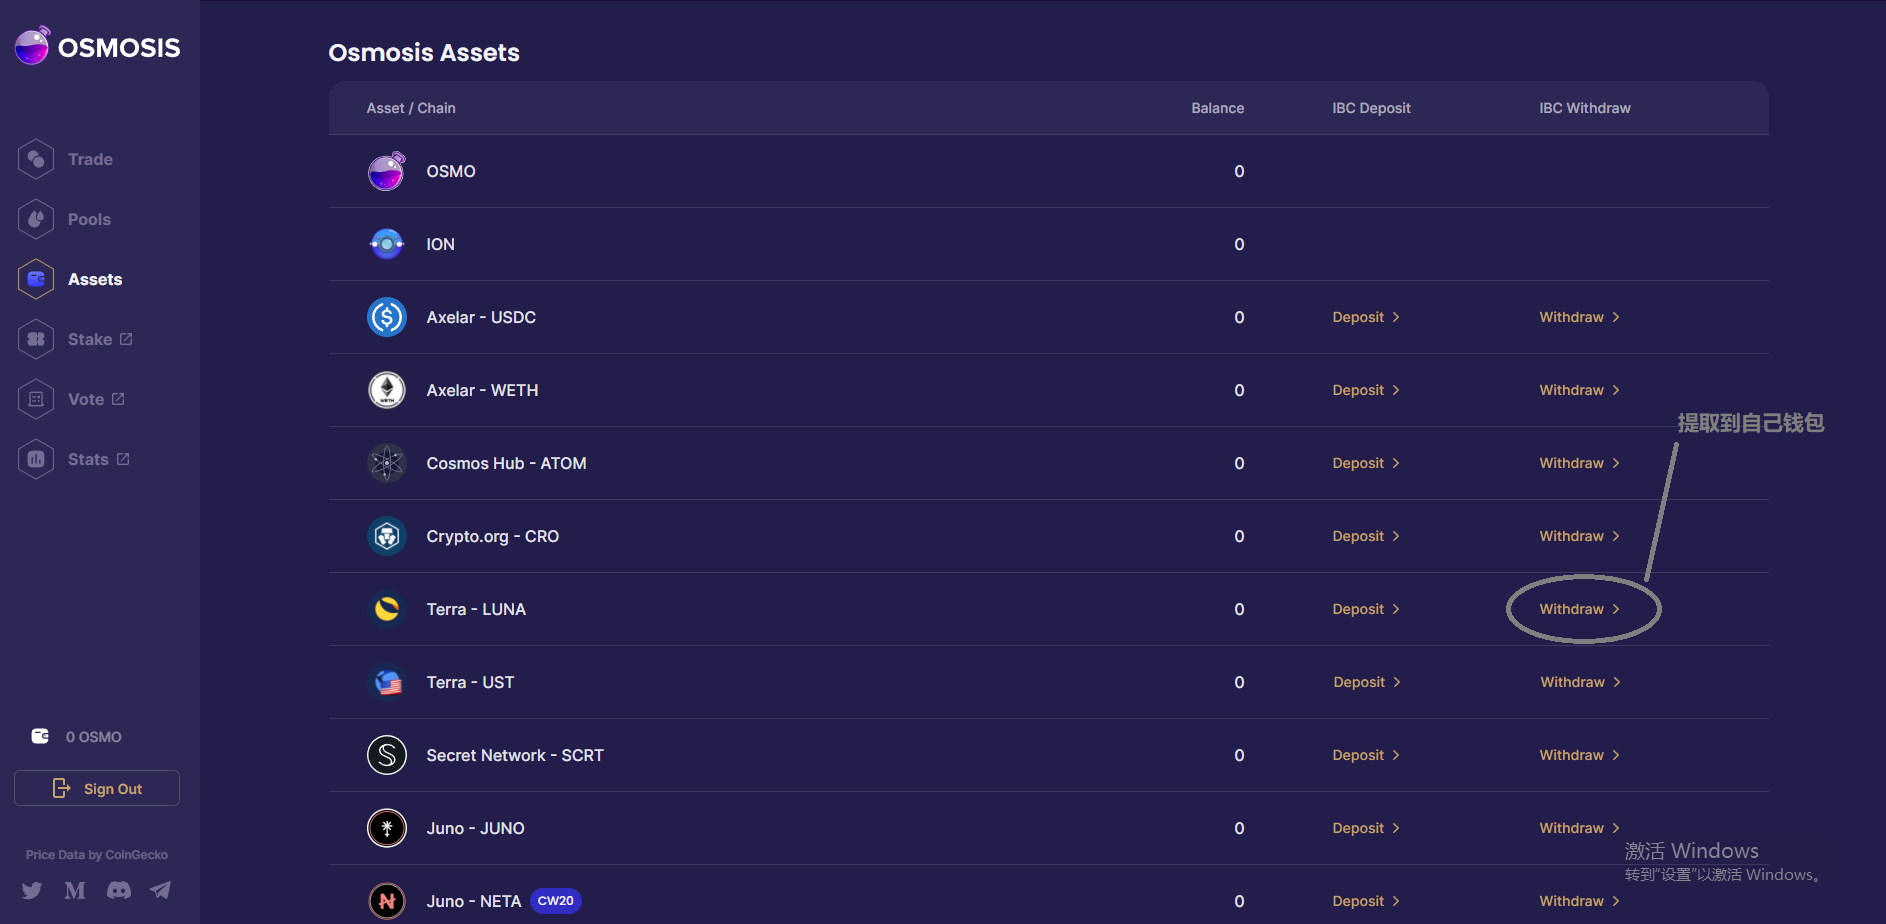1886x924 pixels.
Task: Click the wallet icon next to 0 OSMO
Action: (40, 736)
